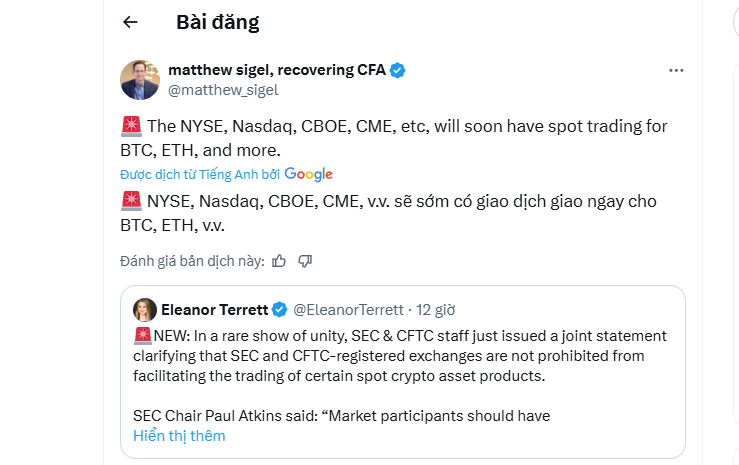Viewport: 739px width, 465px height.
Task: Click the @EleanorTerrett handle
Action: point(348,309)
